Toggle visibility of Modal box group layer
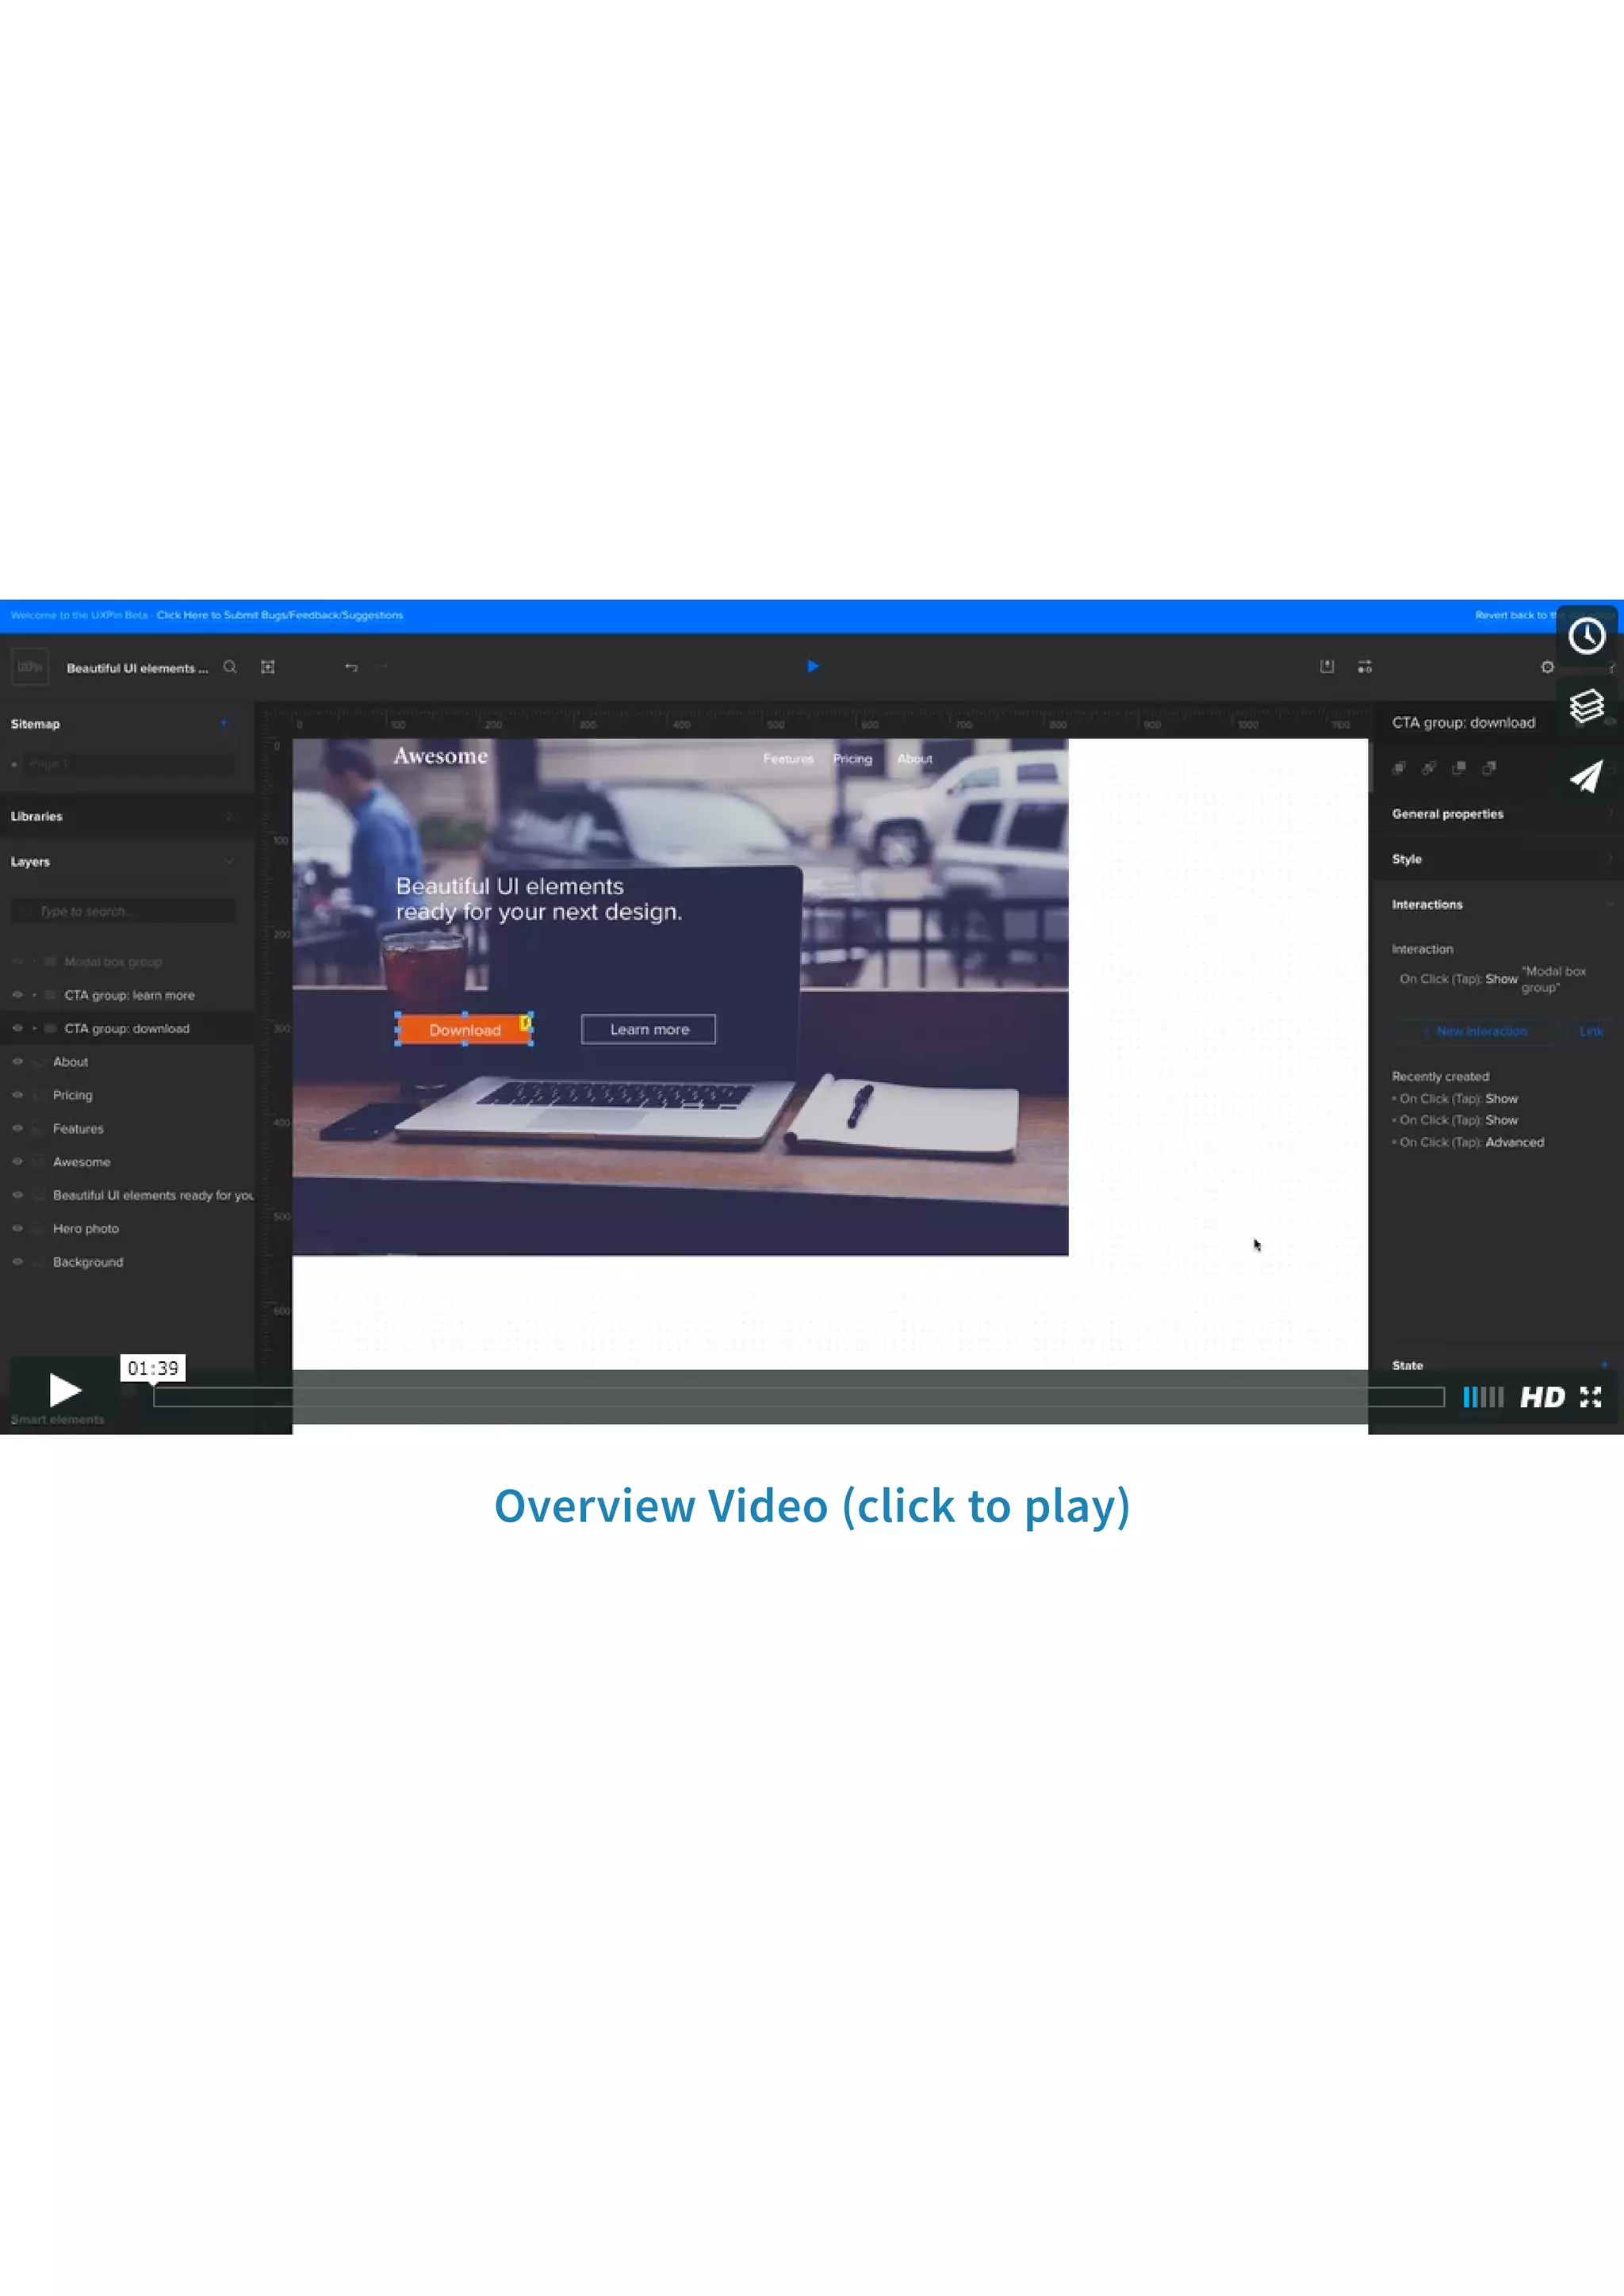The image size is (1624, 2296). (17, 962)
